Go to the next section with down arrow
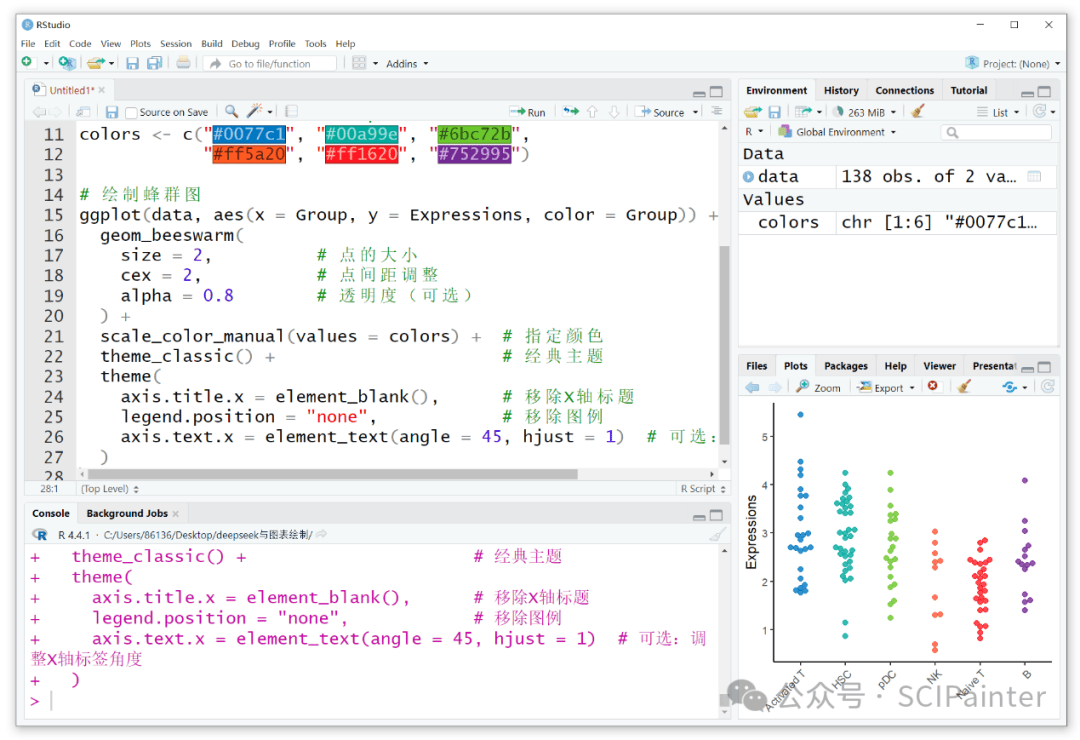 click(614, 112)
